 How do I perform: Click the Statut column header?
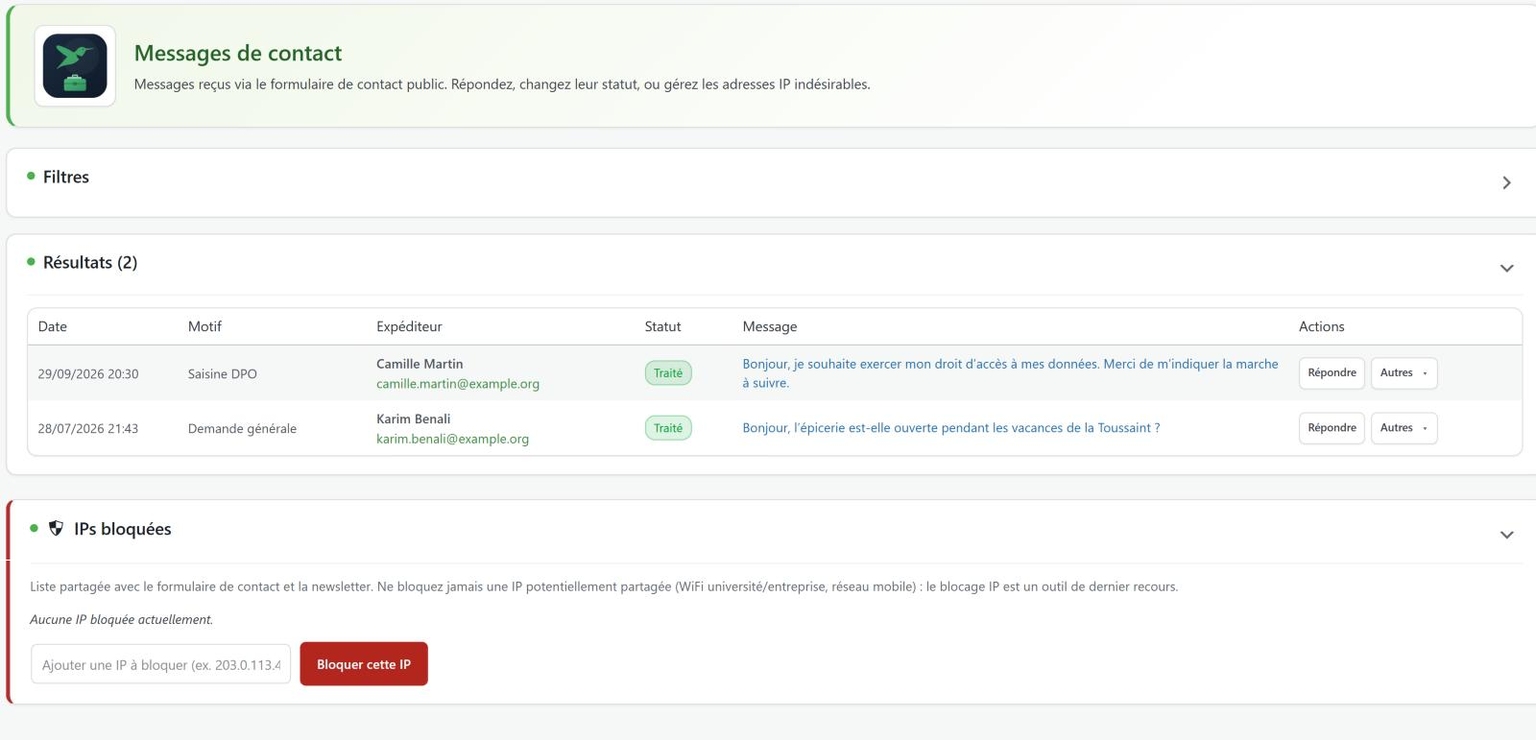[x=663, y=326]
